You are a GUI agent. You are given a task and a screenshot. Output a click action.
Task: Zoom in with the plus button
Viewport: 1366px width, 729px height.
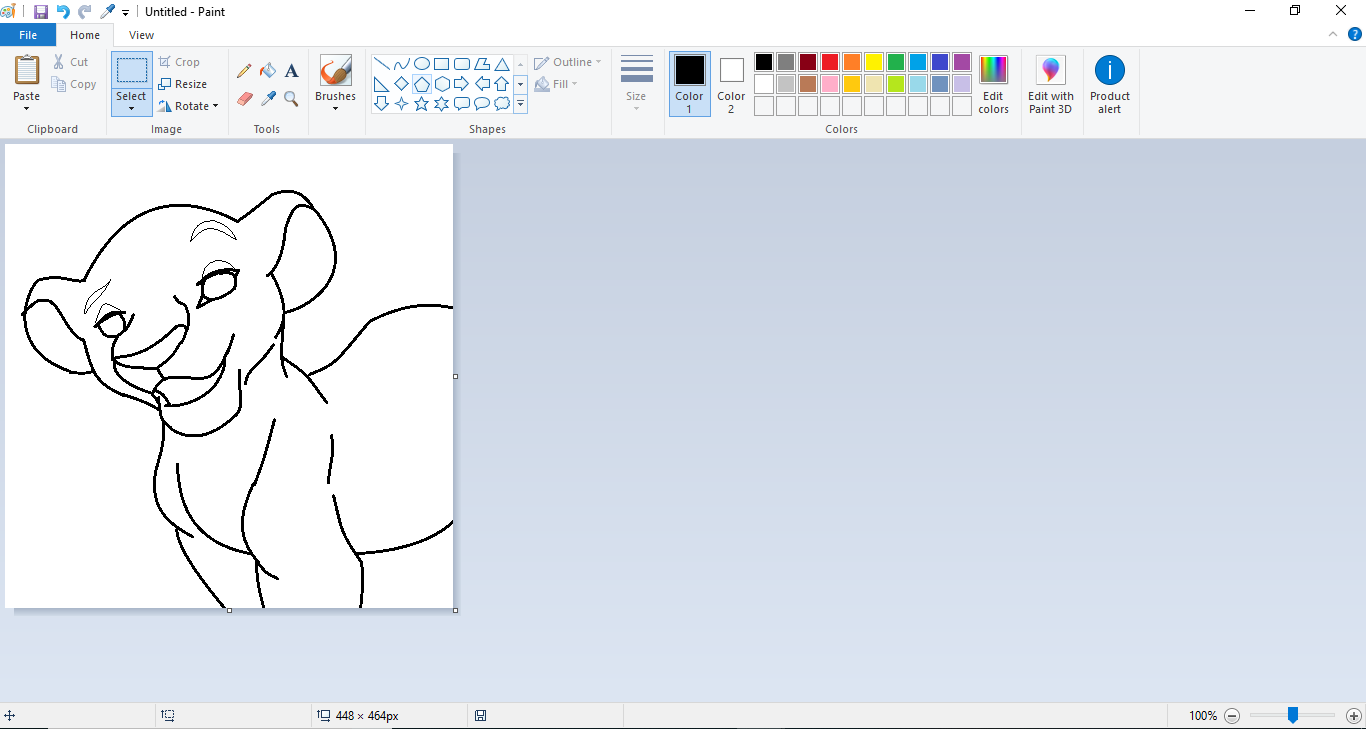pos(1354,716)
